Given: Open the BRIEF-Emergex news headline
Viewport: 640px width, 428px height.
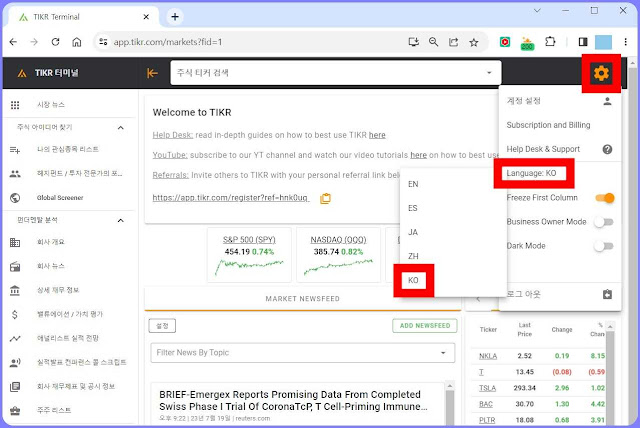Looking at the screenshot, I should click(x=293, y=401).
